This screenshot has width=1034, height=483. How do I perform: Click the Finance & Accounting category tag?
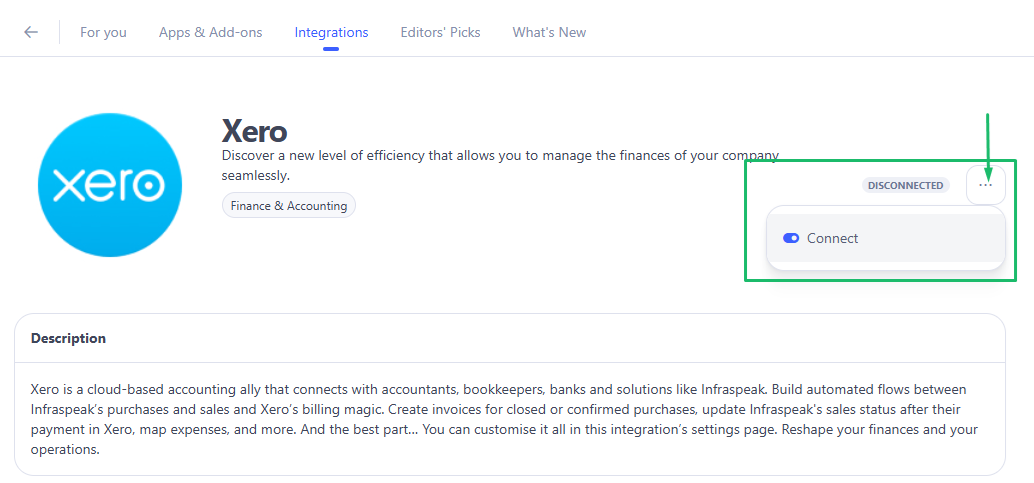[x=289, y=206]
